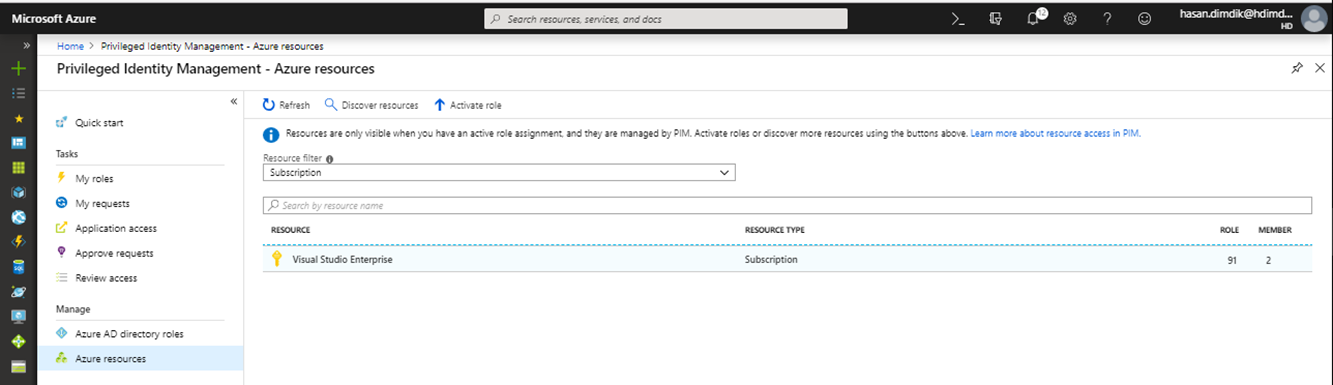Click the Resource filter info icon
Image resolution: width=1333 pixels, height=385 pixels.
[x=330, y=158]
